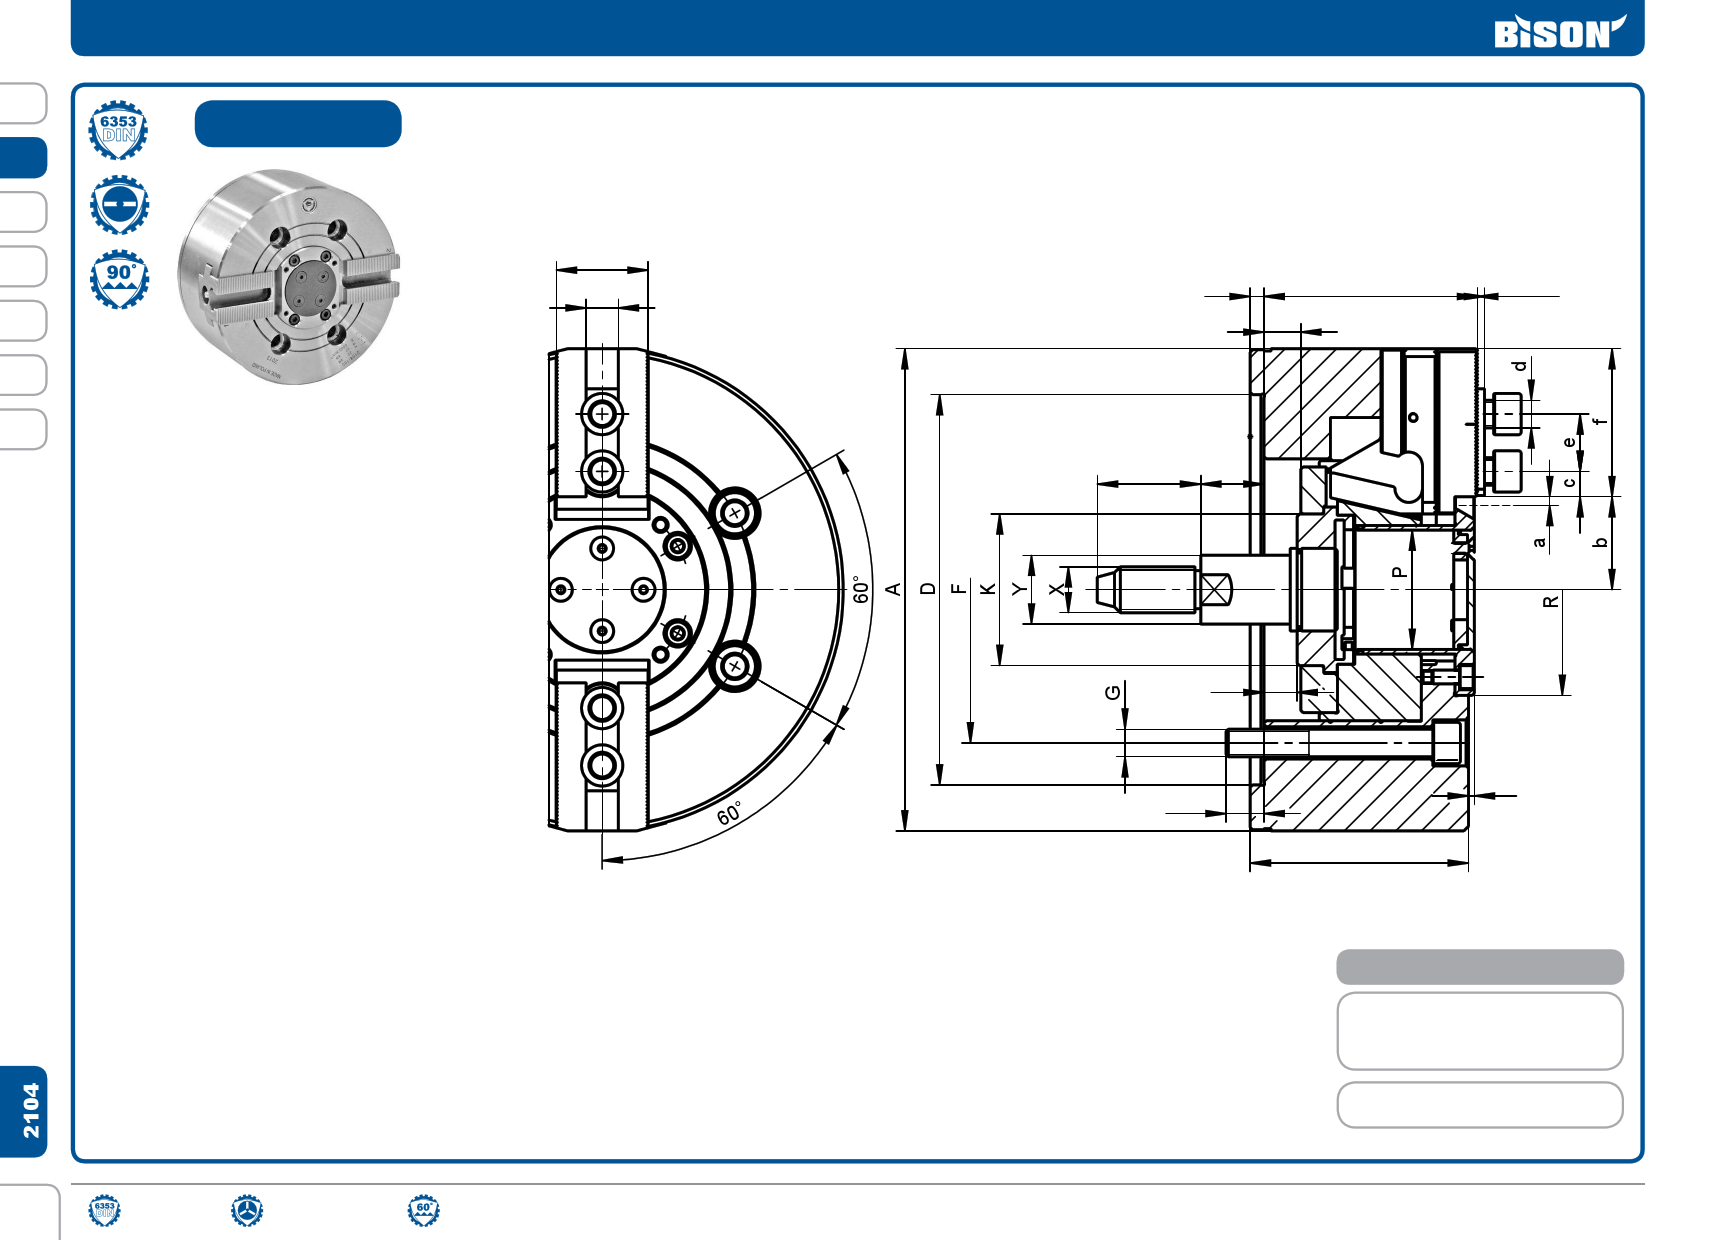Click dimension label A on the drawing
This screenshot has height=1240, width=1713.
(894, 589)
